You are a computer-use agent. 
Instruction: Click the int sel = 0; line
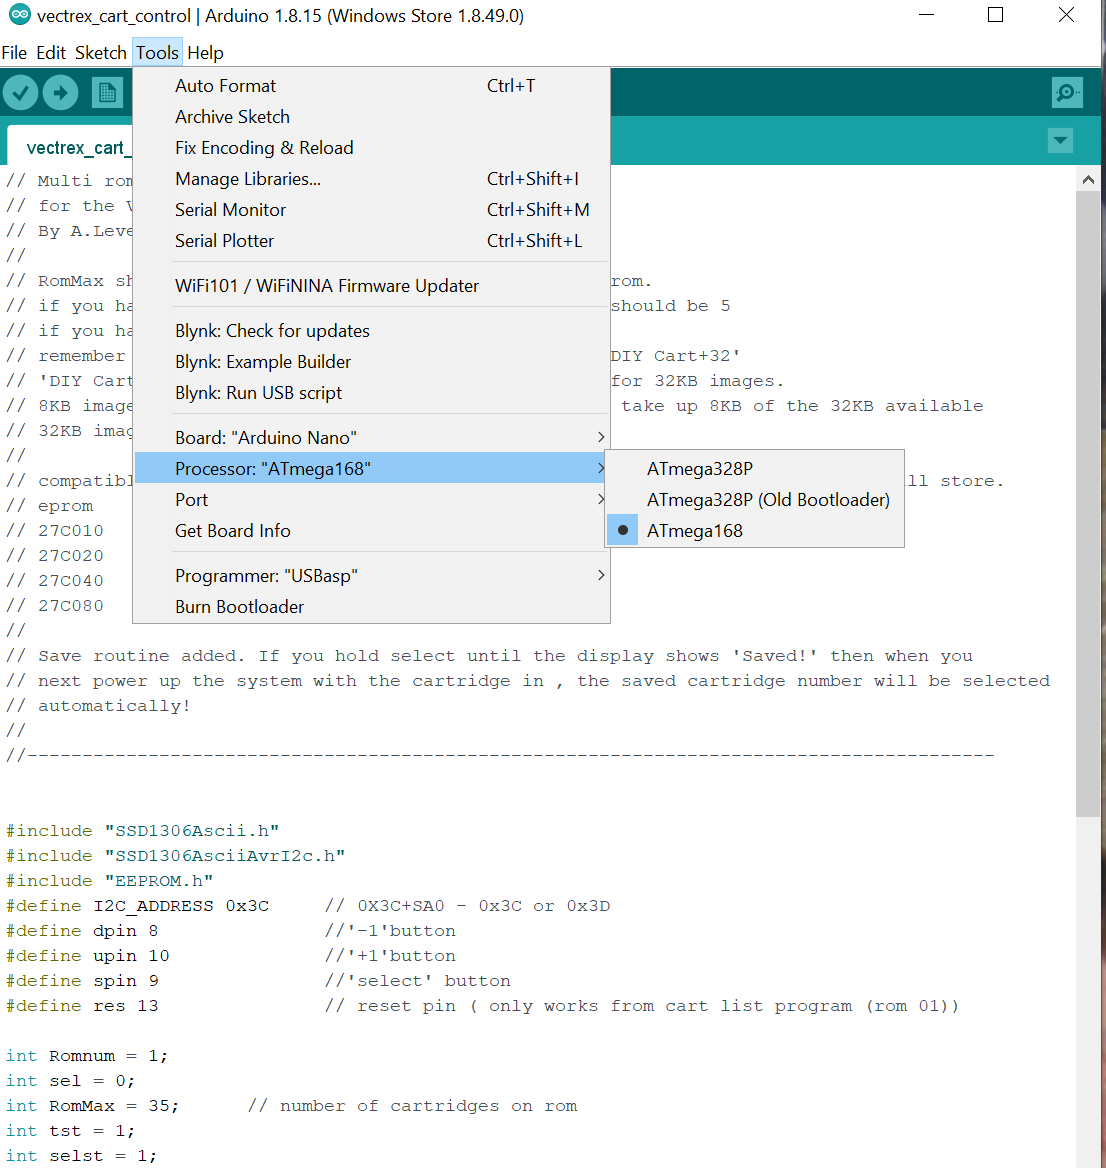(x=70, y=1081)
